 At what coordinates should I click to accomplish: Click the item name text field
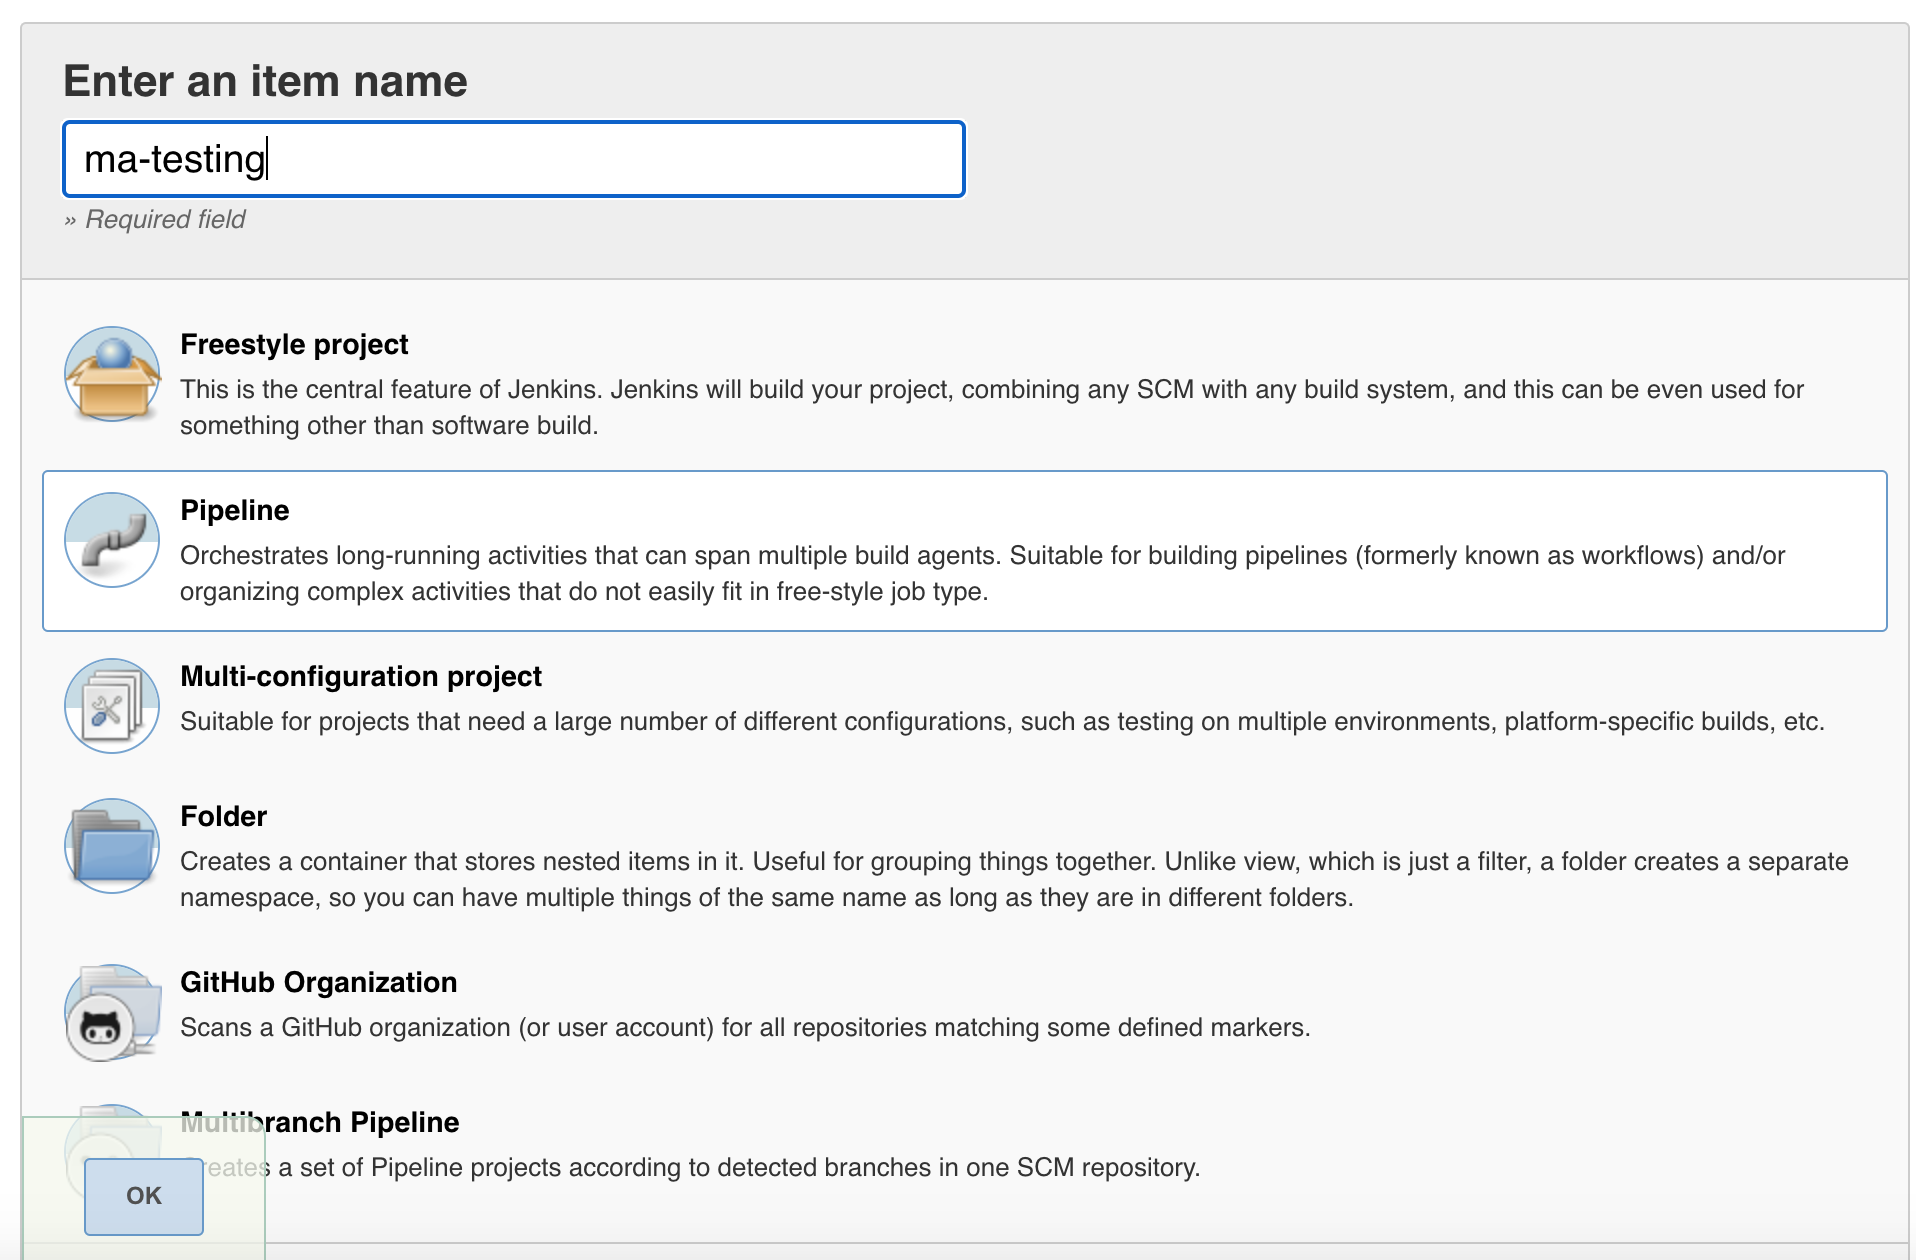513,160
